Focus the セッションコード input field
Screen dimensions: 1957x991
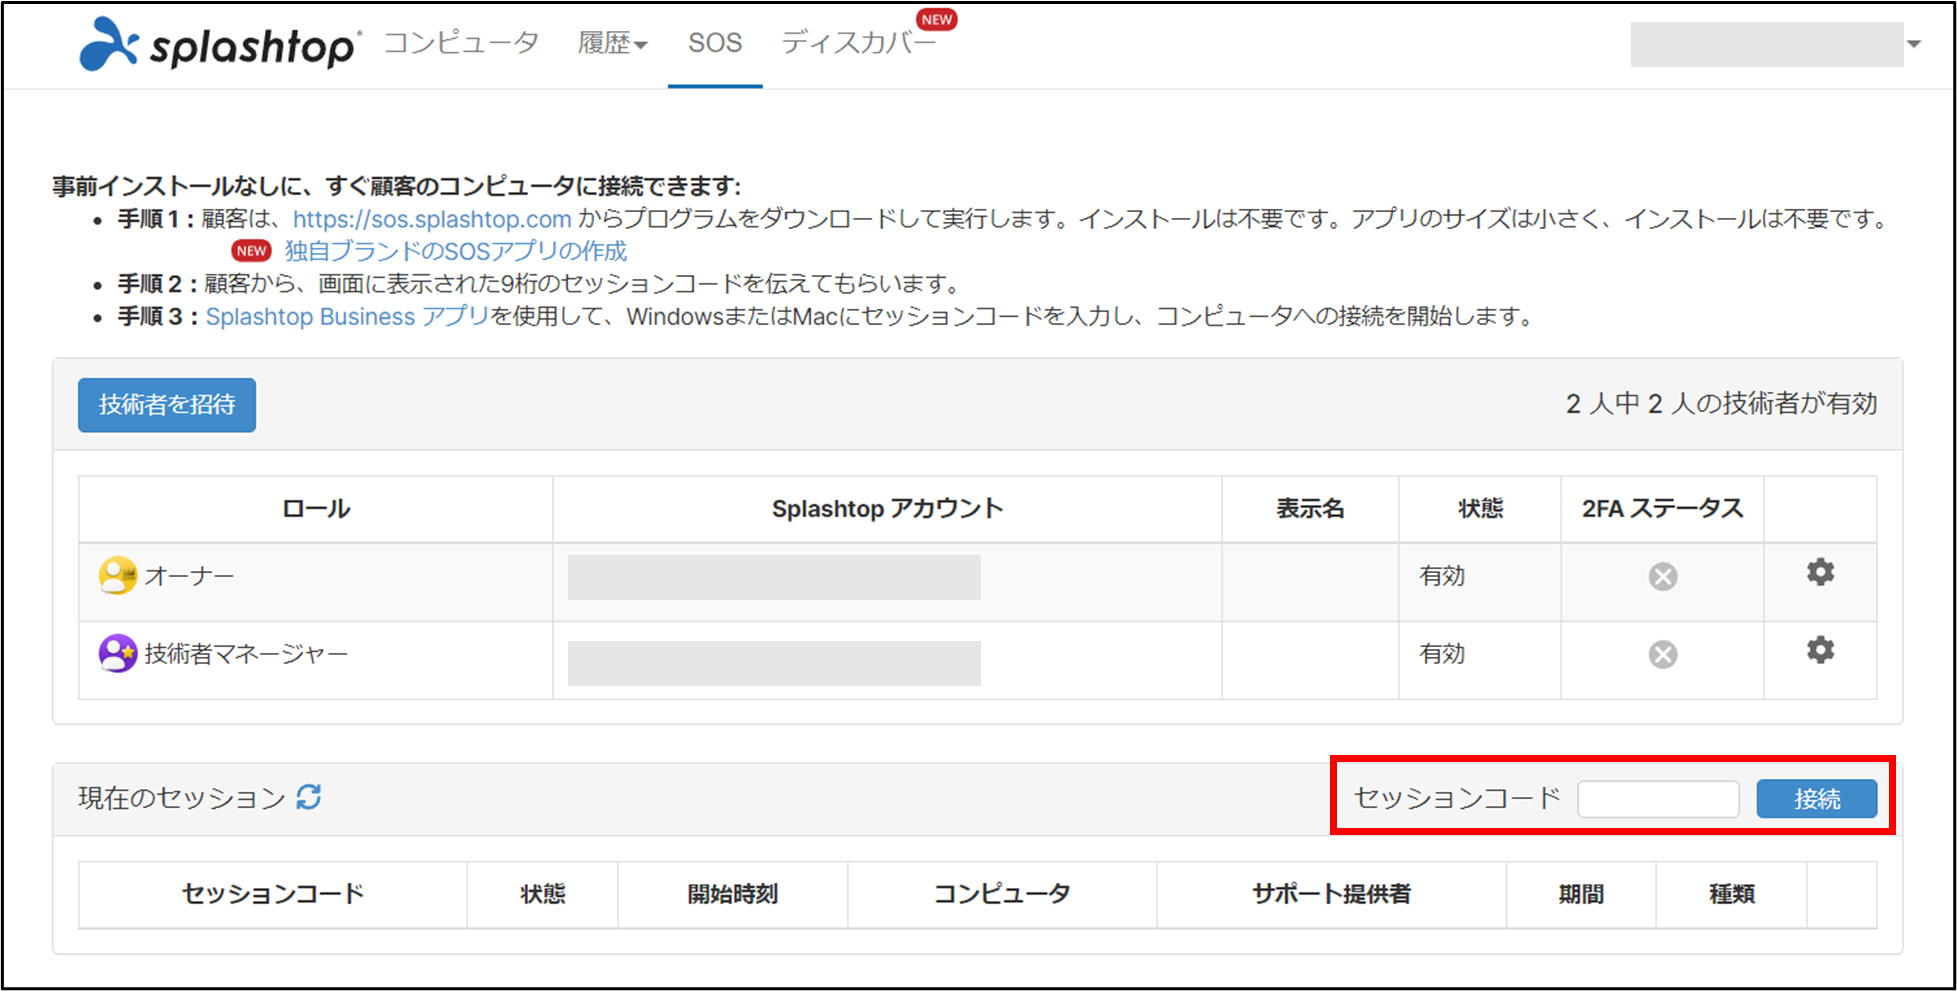pos(1658,799)
